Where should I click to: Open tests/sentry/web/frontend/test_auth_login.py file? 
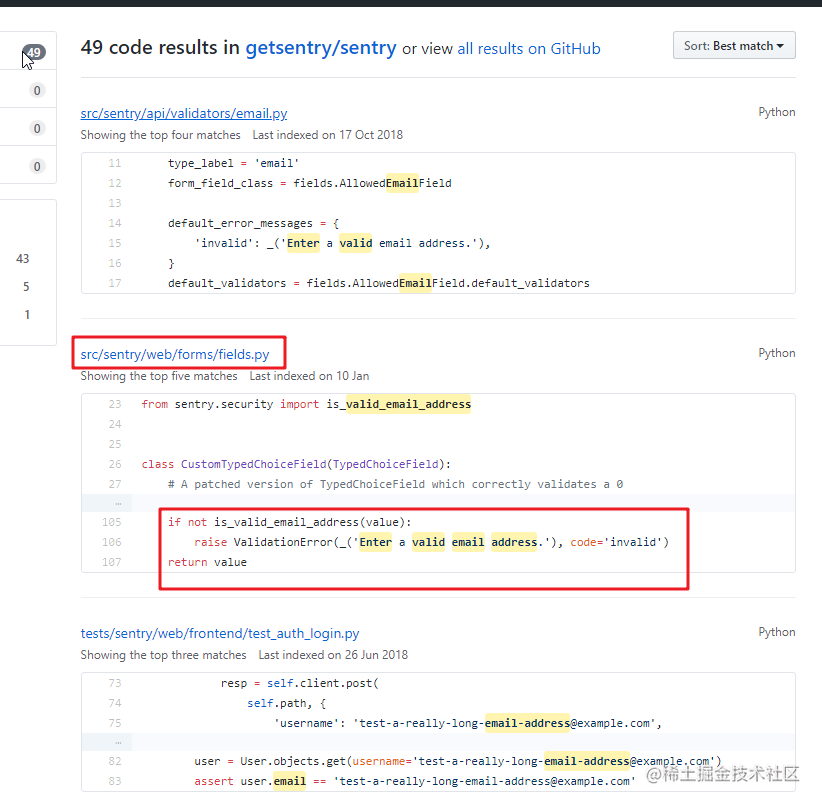[220, 633]
